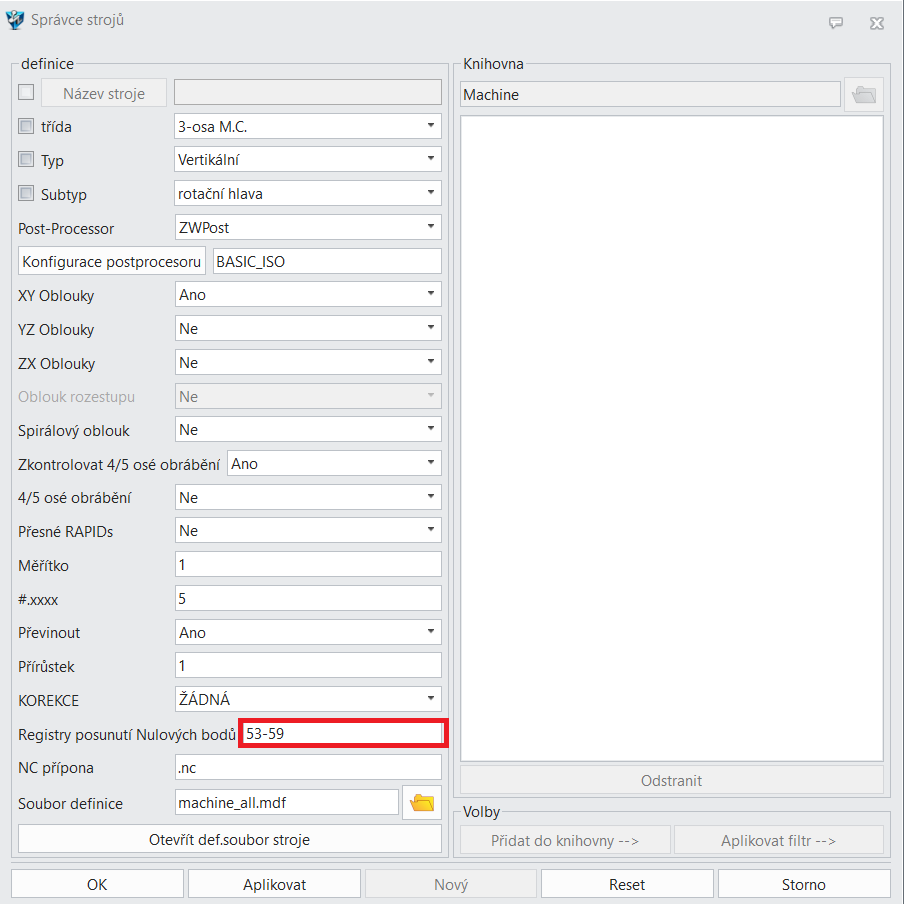Focus the #.xxxx decimal places field
Viewport: 904px width, 904px height.
tap(308, 598)
